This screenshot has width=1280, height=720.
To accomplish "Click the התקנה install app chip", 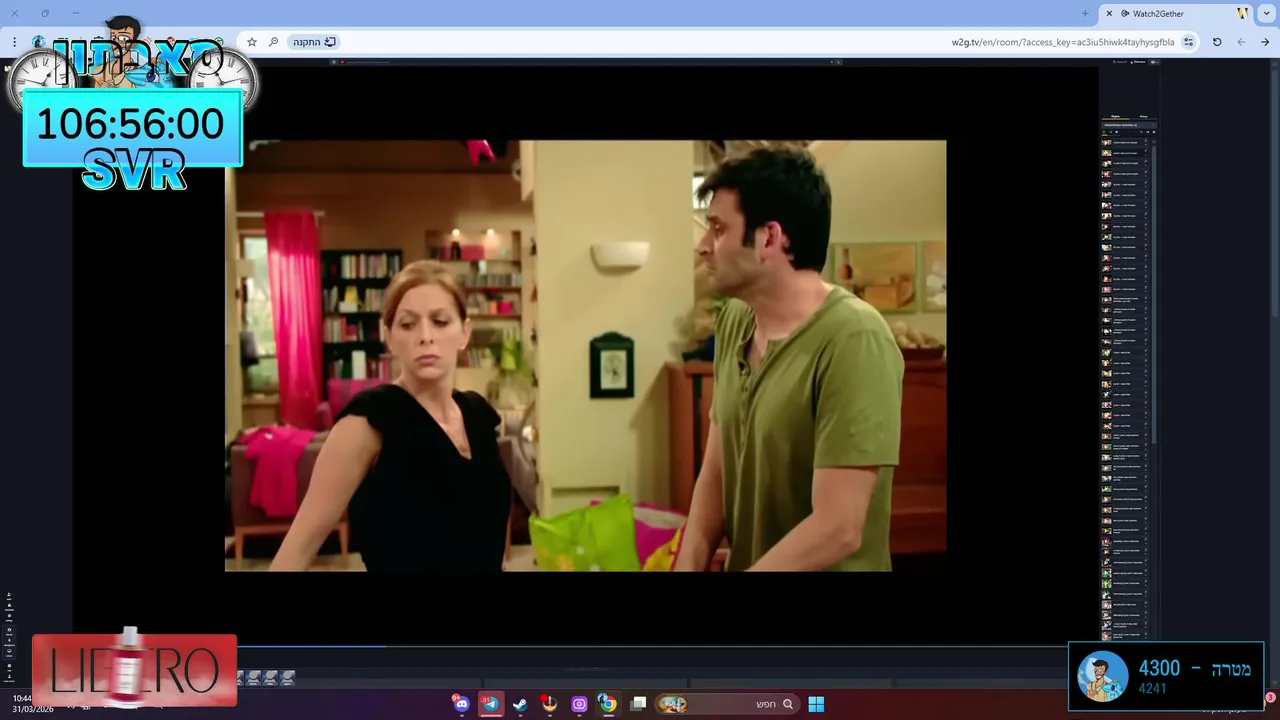I will pyautogui.click(x=314, y=42).
